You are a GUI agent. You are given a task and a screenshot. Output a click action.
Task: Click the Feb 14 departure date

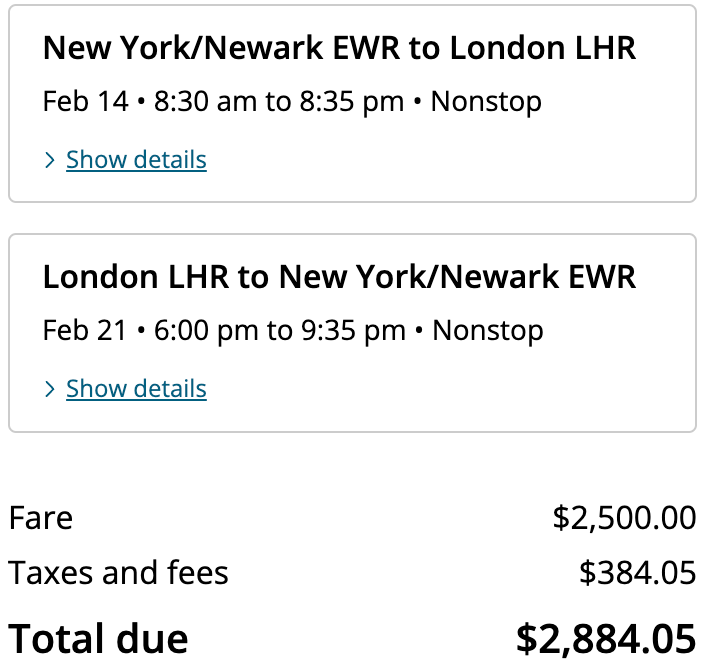coord(86,101)
